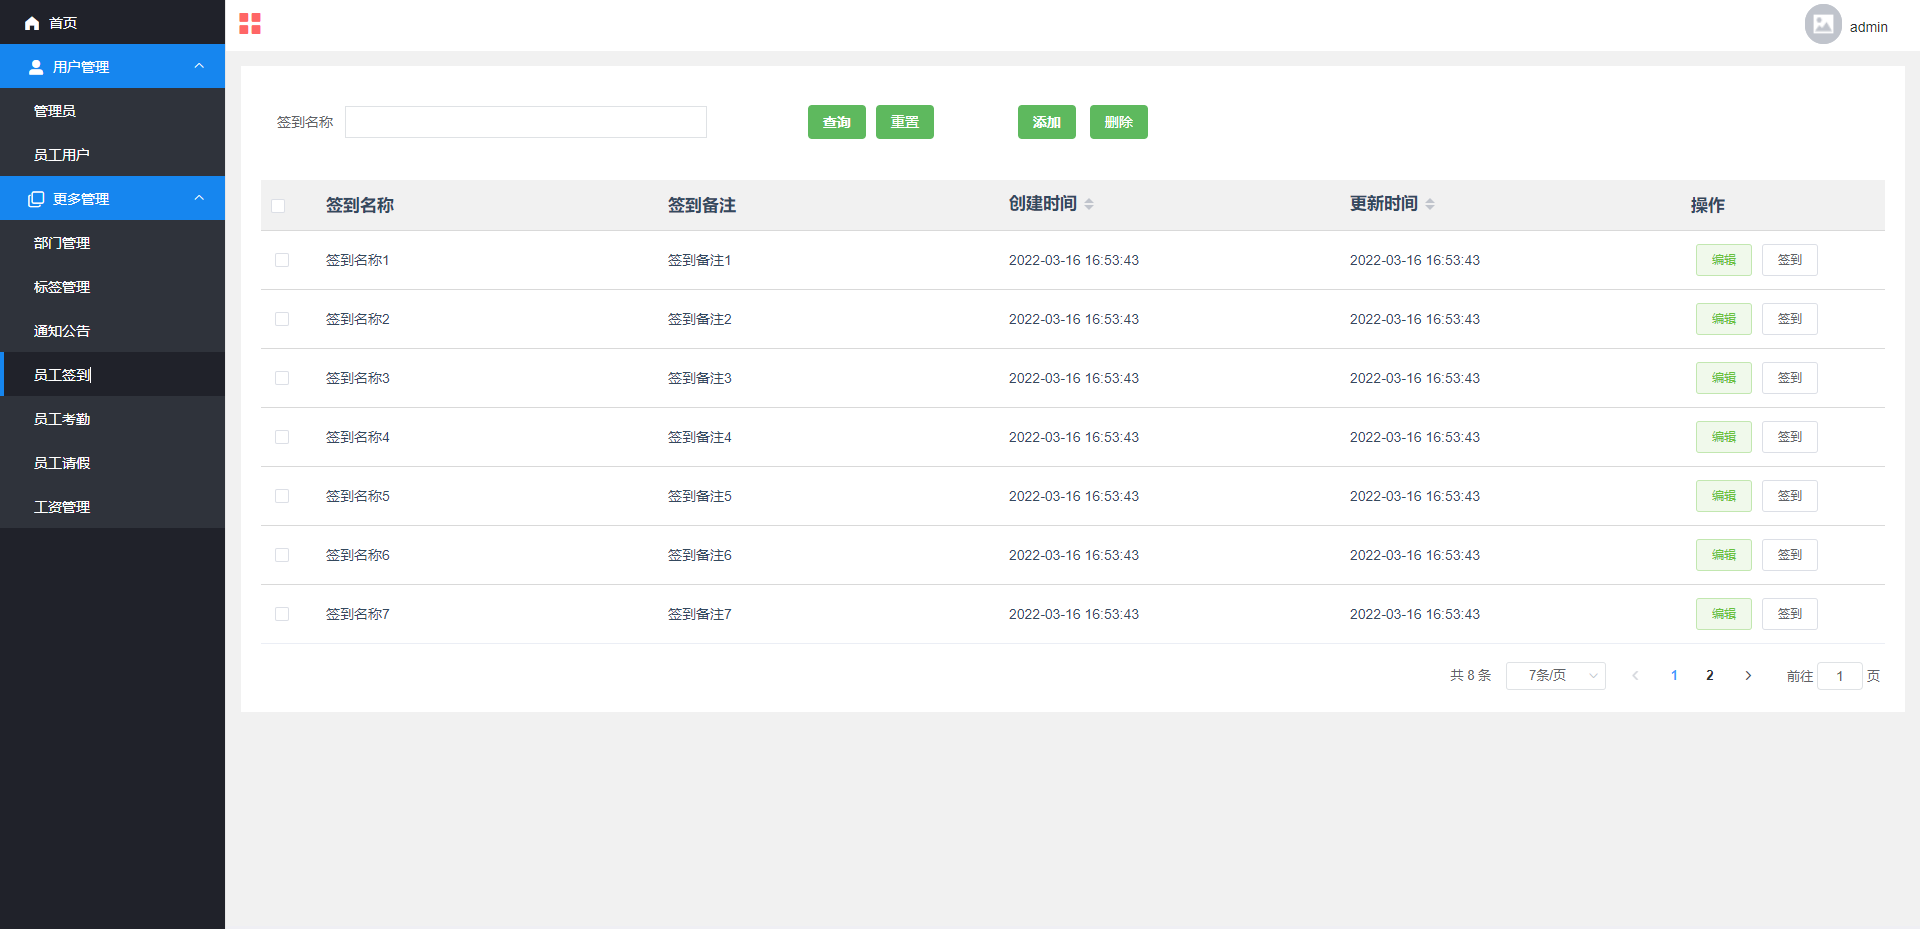This screenshot has height=929, width=1920.
Task: Go to next page arrow
Action: pyautogui.click(x=1748, y=676)
